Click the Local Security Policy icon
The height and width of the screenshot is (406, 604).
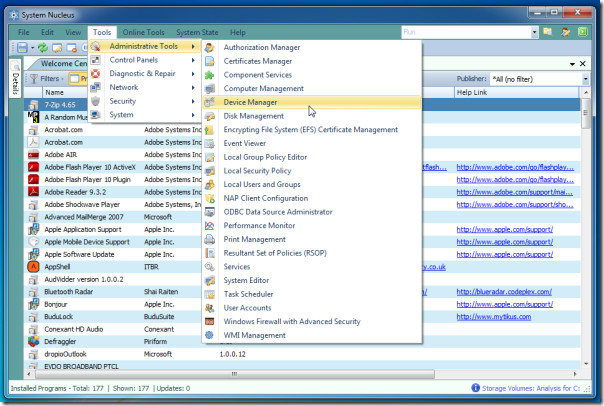[210, 171]
